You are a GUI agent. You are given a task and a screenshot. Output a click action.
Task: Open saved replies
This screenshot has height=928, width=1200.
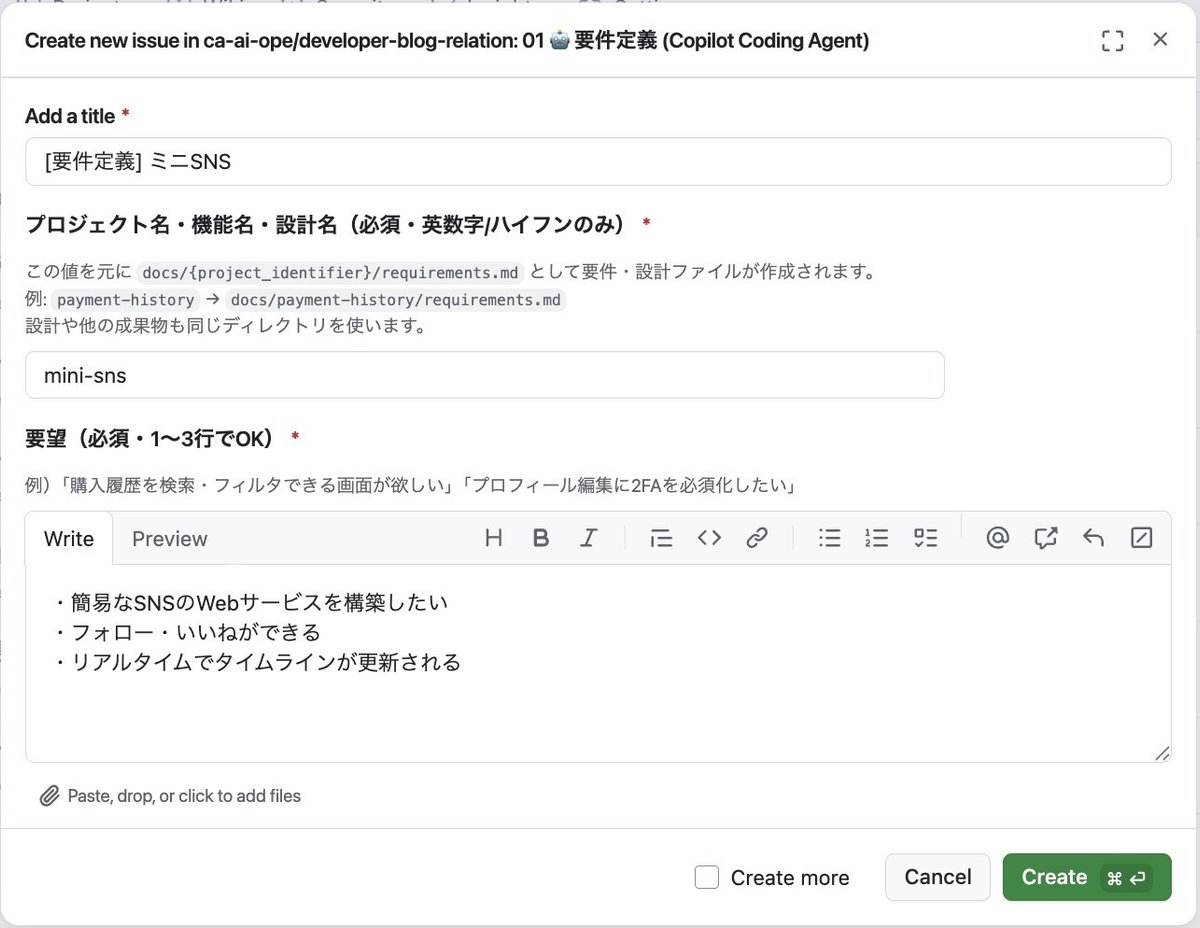(1093, 538)
